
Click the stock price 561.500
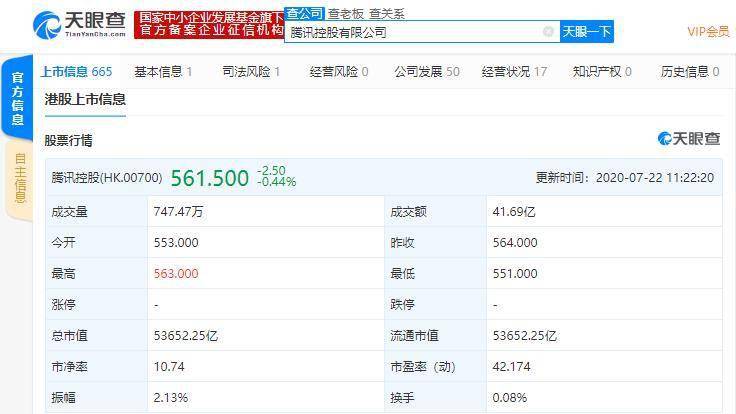point(210,178)
